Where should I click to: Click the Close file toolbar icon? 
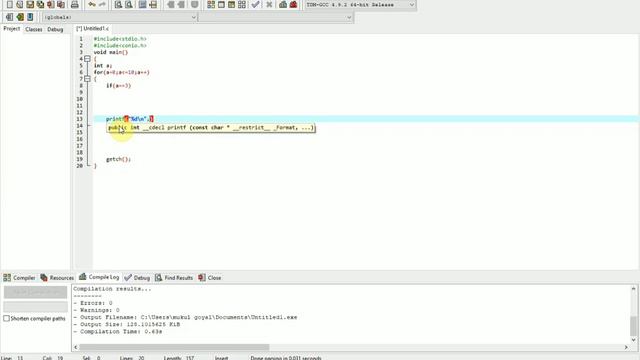(51, 4)
